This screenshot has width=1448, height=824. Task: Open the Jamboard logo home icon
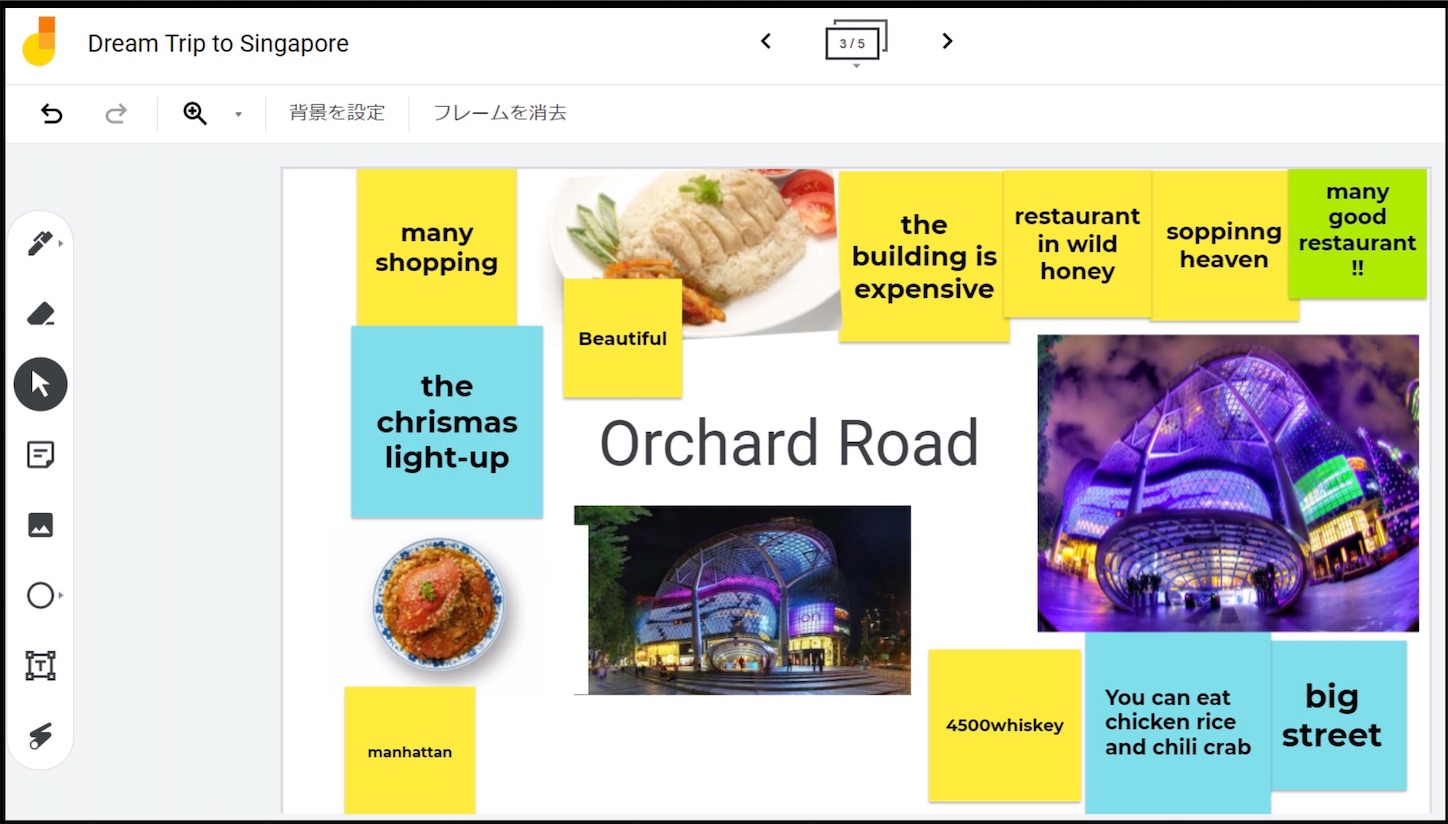[39, 42]
